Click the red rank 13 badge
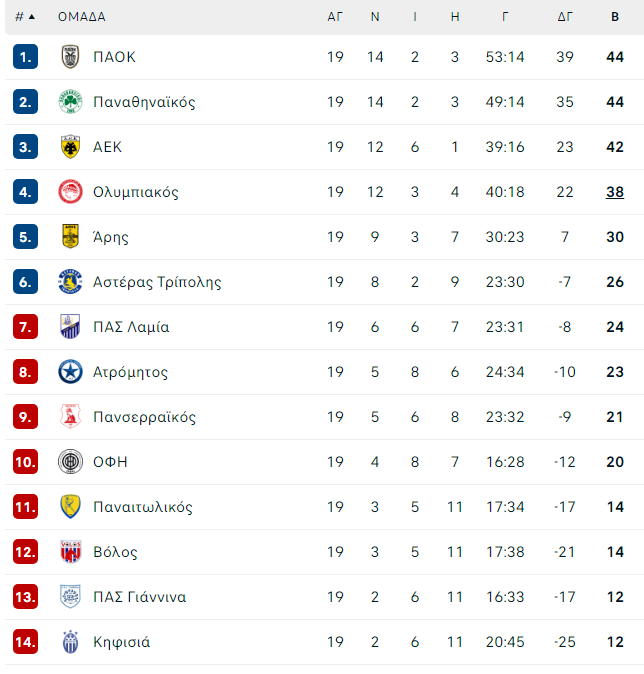 coord(25,597)
